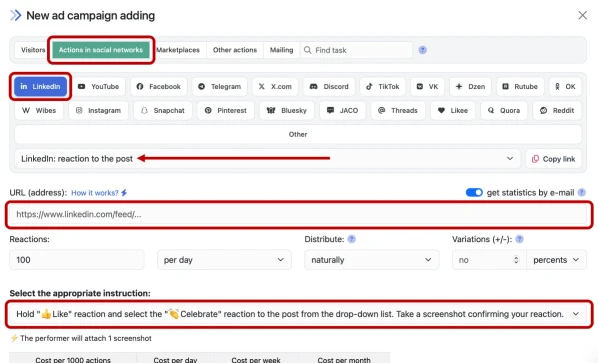
Task: Choose the YouTube network button
Action: point(99,87)
